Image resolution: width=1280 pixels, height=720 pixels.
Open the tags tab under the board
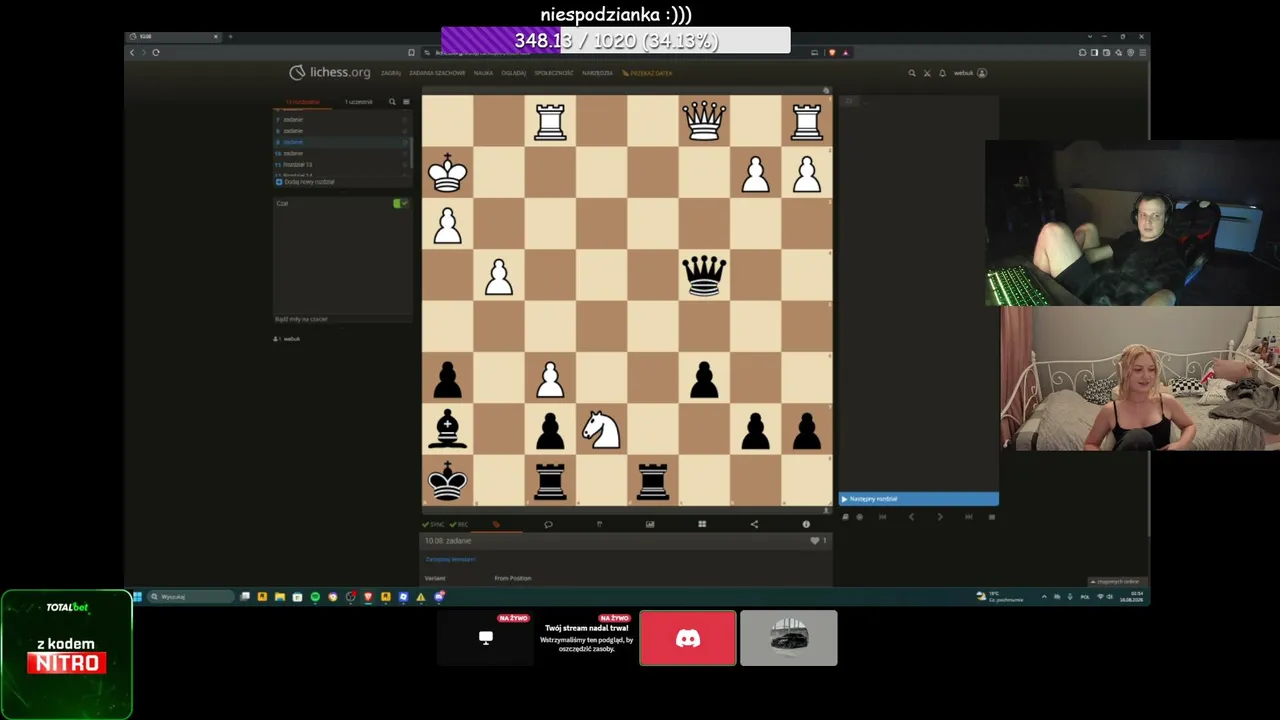[x=496, y=524]
